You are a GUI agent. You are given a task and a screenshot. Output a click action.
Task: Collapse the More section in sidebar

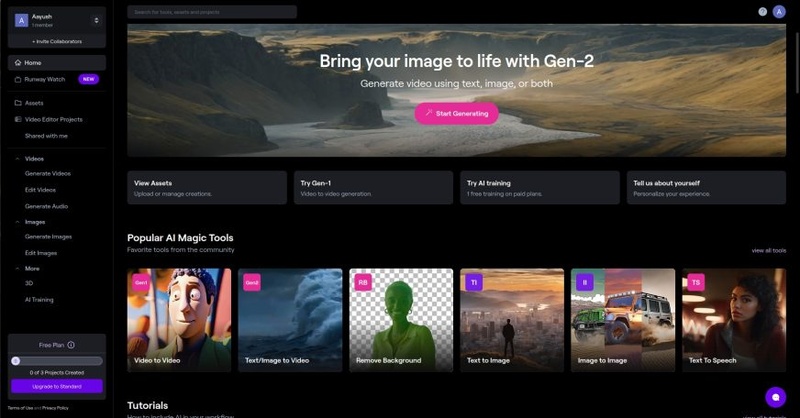17,268
